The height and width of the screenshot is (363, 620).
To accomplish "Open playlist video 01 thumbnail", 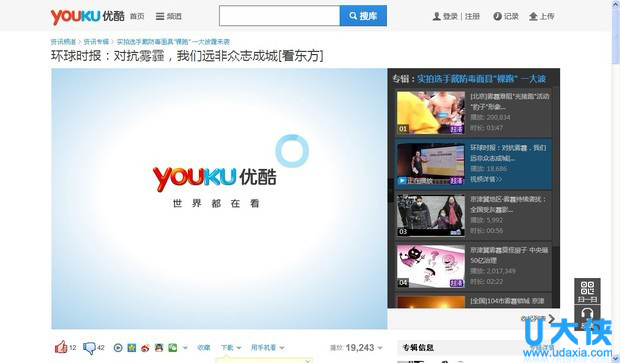I will 431,113.
